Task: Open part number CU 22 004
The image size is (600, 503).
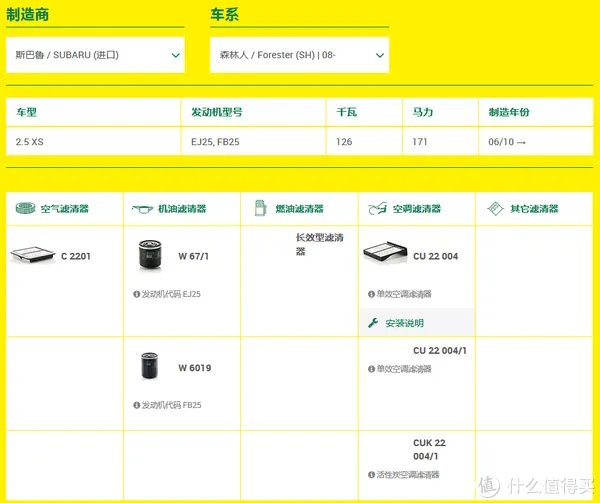Action: (435, 256)
